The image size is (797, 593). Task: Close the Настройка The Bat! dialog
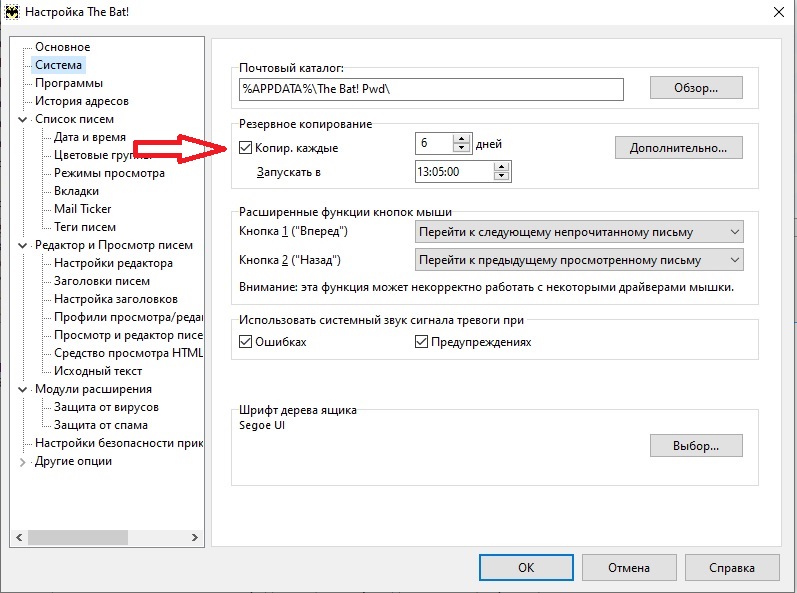tap(778, 12)
